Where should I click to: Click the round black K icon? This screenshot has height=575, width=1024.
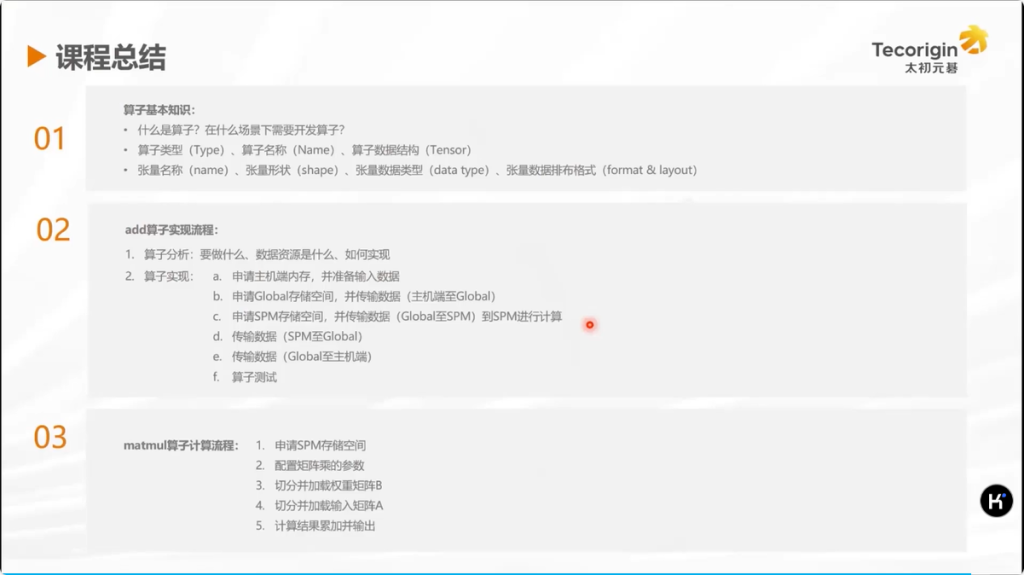(996, 501)
